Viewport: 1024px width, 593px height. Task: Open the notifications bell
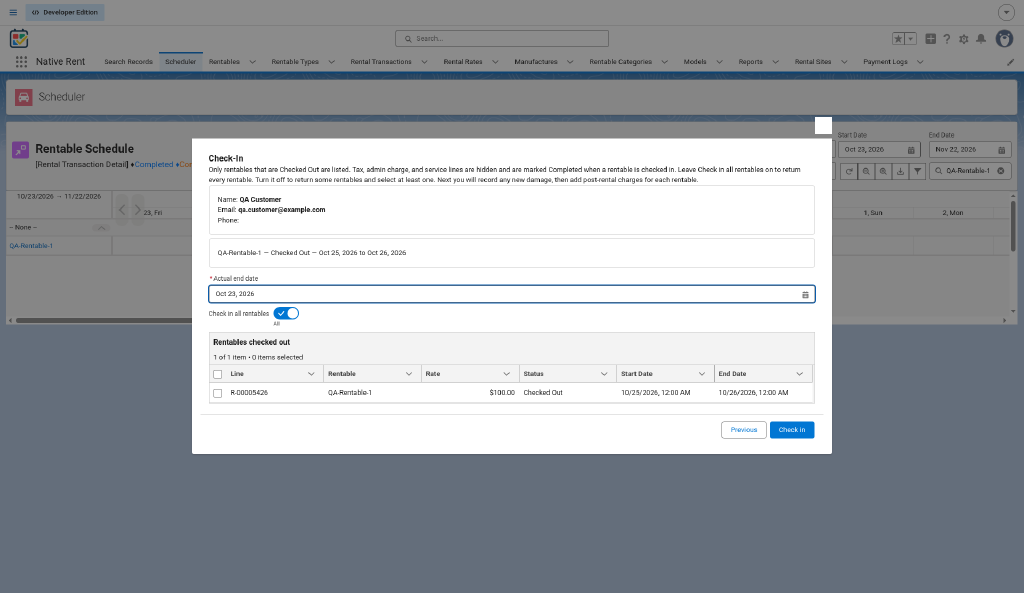pos(981,39)
